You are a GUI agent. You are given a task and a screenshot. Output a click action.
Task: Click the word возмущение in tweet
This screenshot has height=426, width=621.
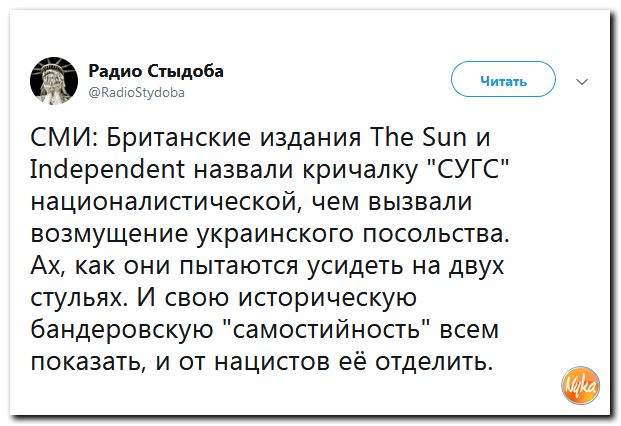pos(109,234)
